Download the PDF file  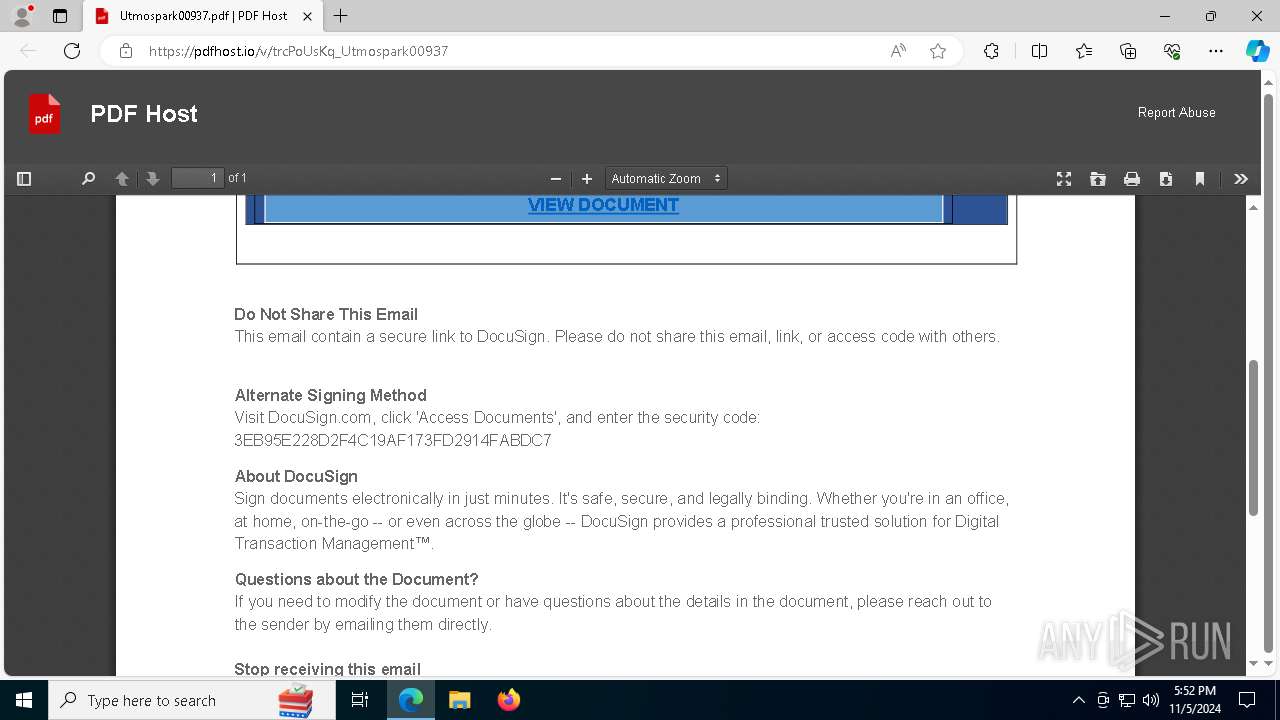[x=1166, y=179]
